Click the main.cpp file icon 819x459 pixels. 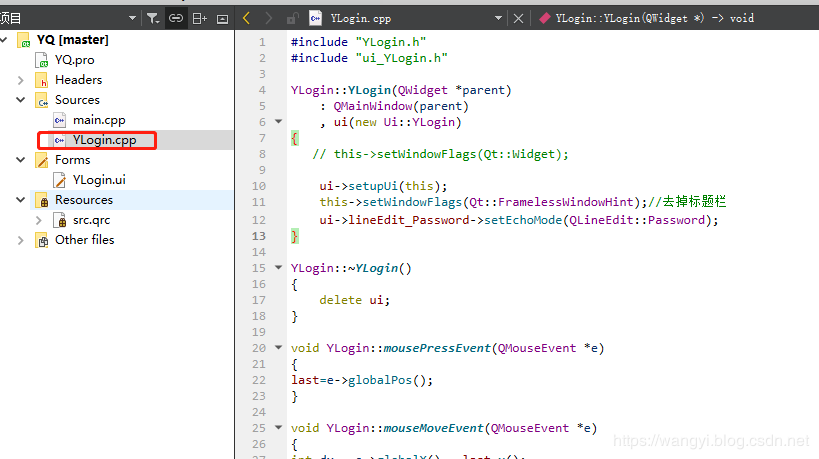coord(60,120)
